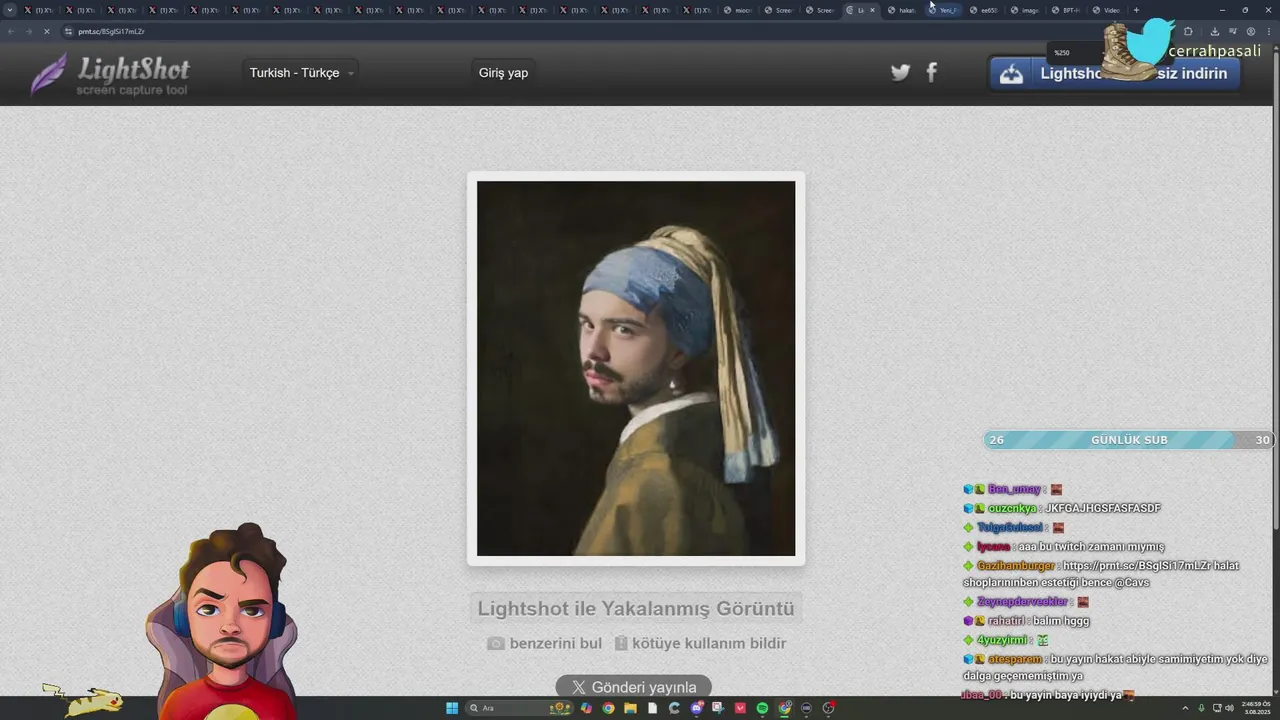The width and height of the screenshot is (1280, 720).
Task: Click kötüye kullanım bildir report link
Action: click(x=700, y=643)
